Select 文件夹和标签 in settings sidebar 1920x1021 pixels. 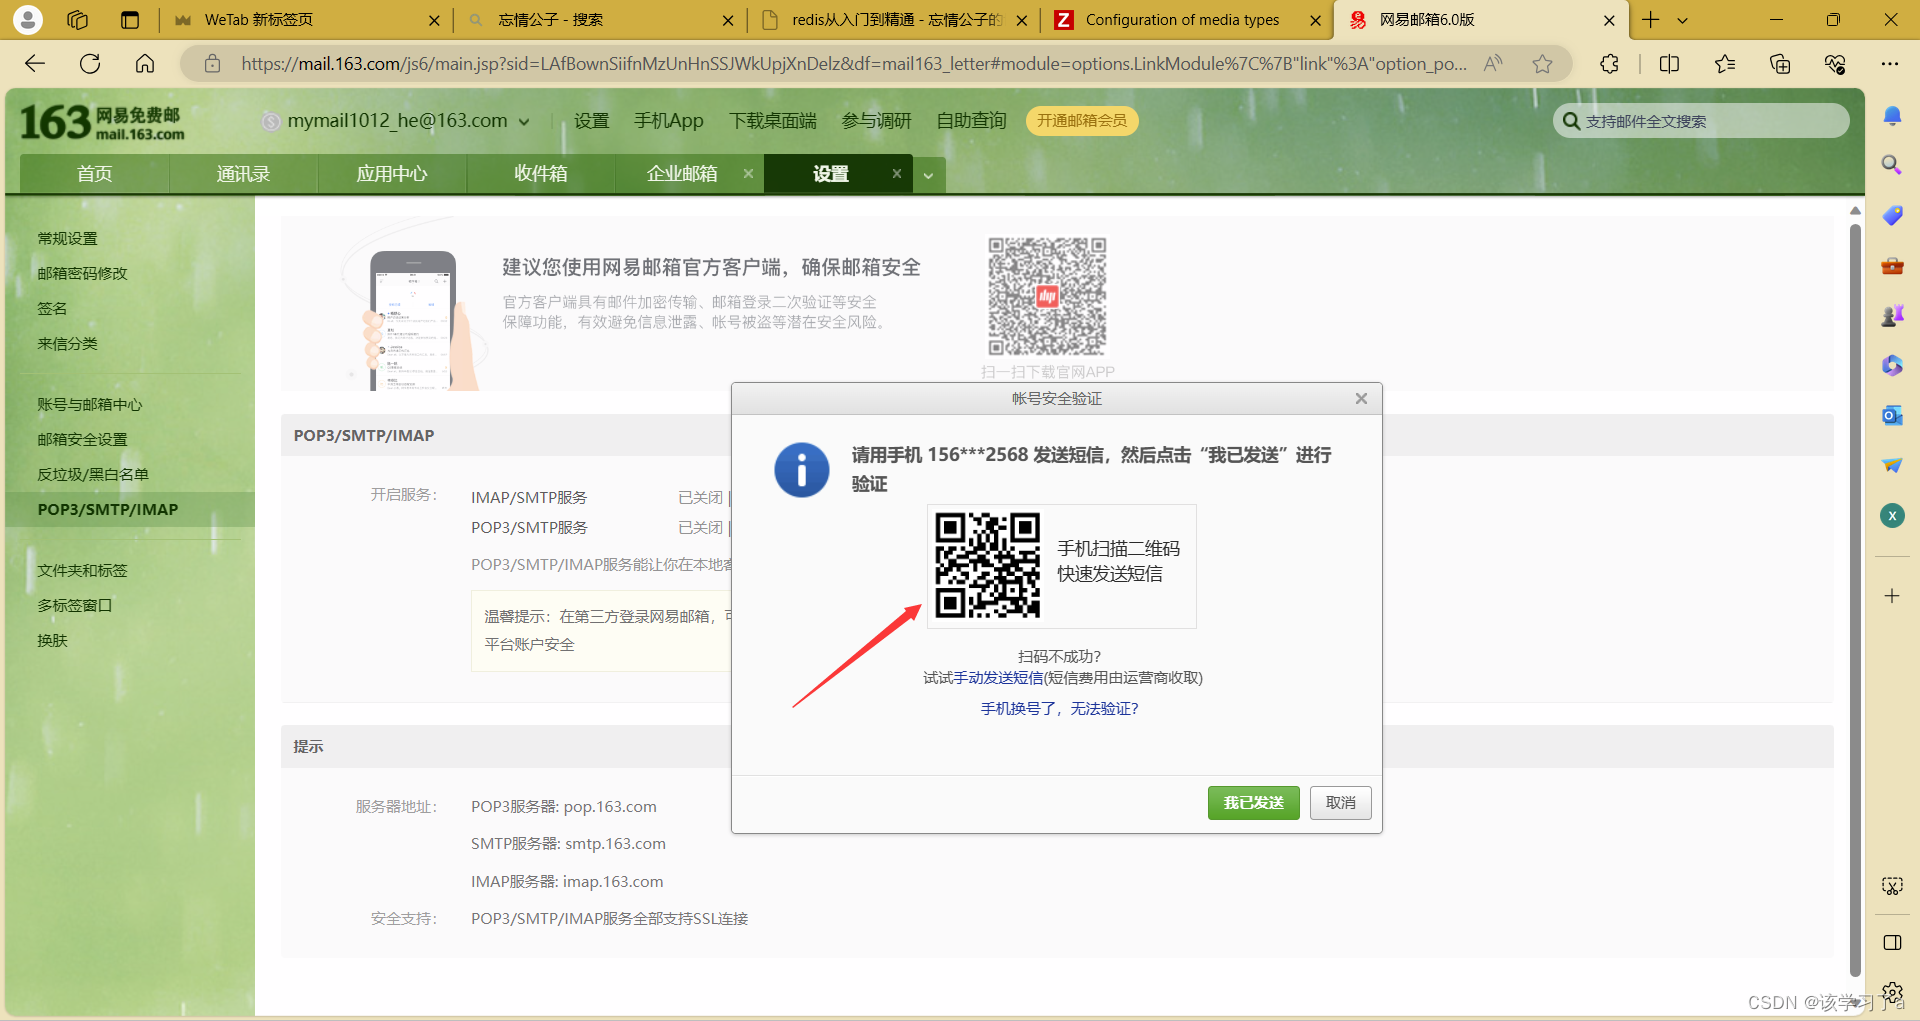click(x=82, y=571)
